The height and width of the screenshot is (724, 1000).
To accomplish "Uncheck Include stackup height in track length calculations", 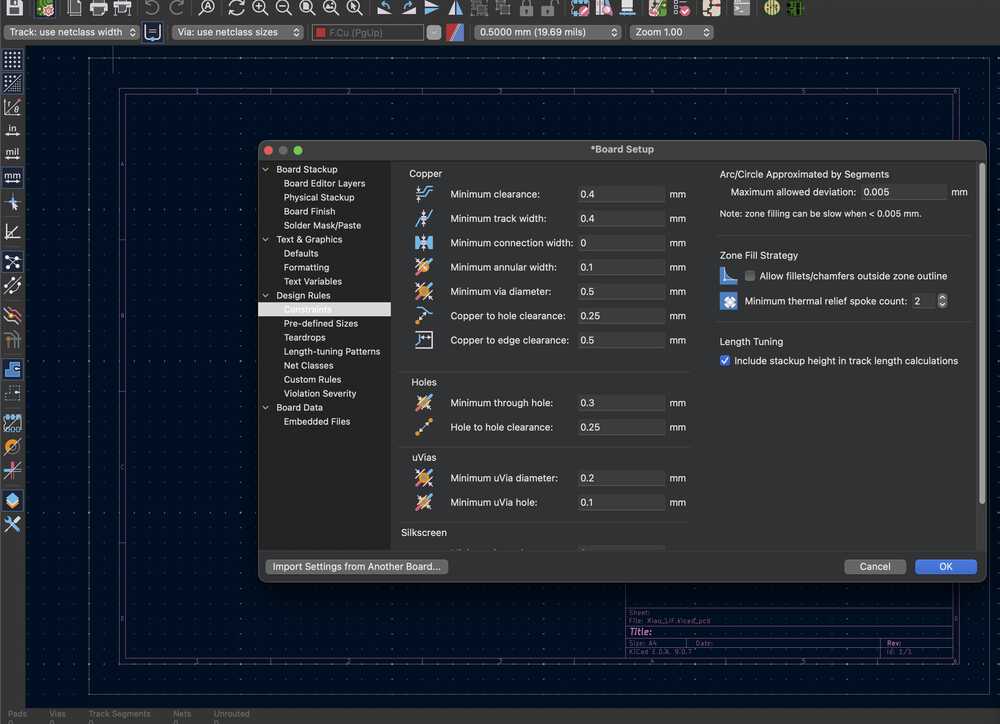I will click(724, 361).
